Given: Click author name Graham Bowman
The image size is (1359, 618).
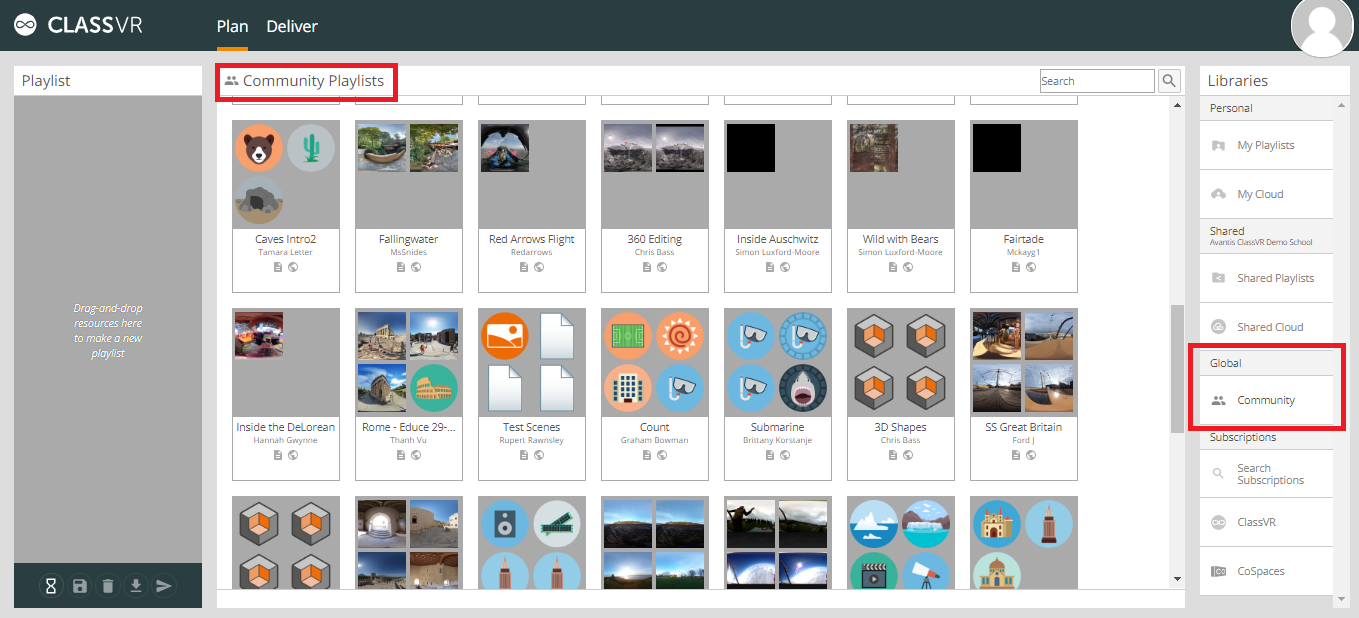Looking at the screenshot, I should 655,440.
